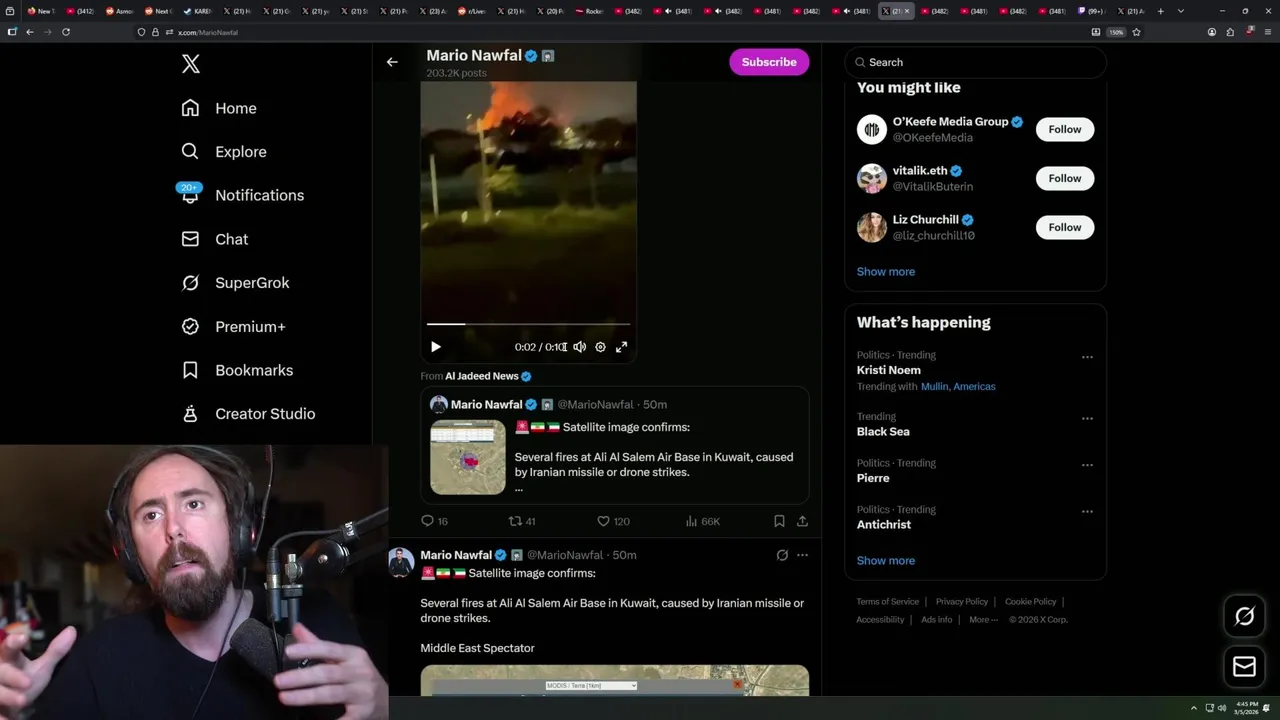Image resolution: width=1280 pixels, height=720 pixels.
Task: Open the quoted post satellite thumbnail
Action: [468, 457]
